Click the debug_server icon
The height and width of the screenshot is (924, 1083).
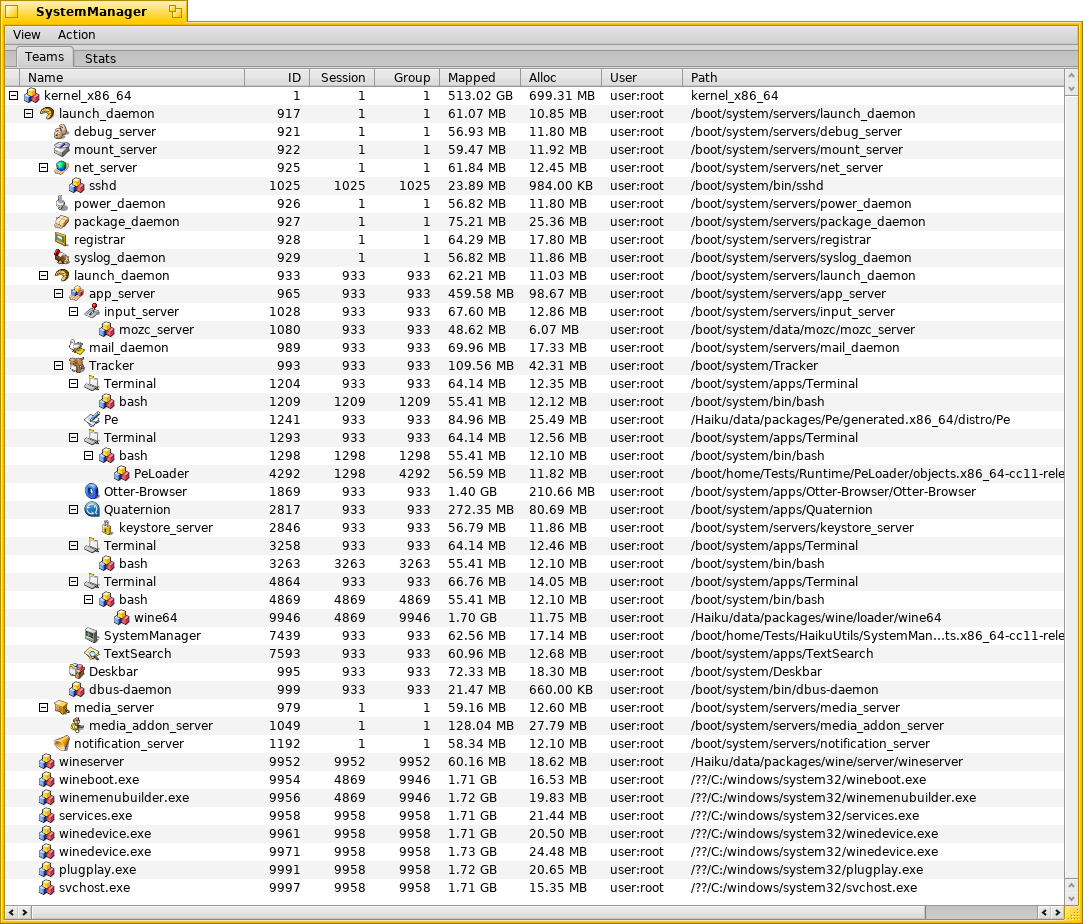click(x=61, y=132)
